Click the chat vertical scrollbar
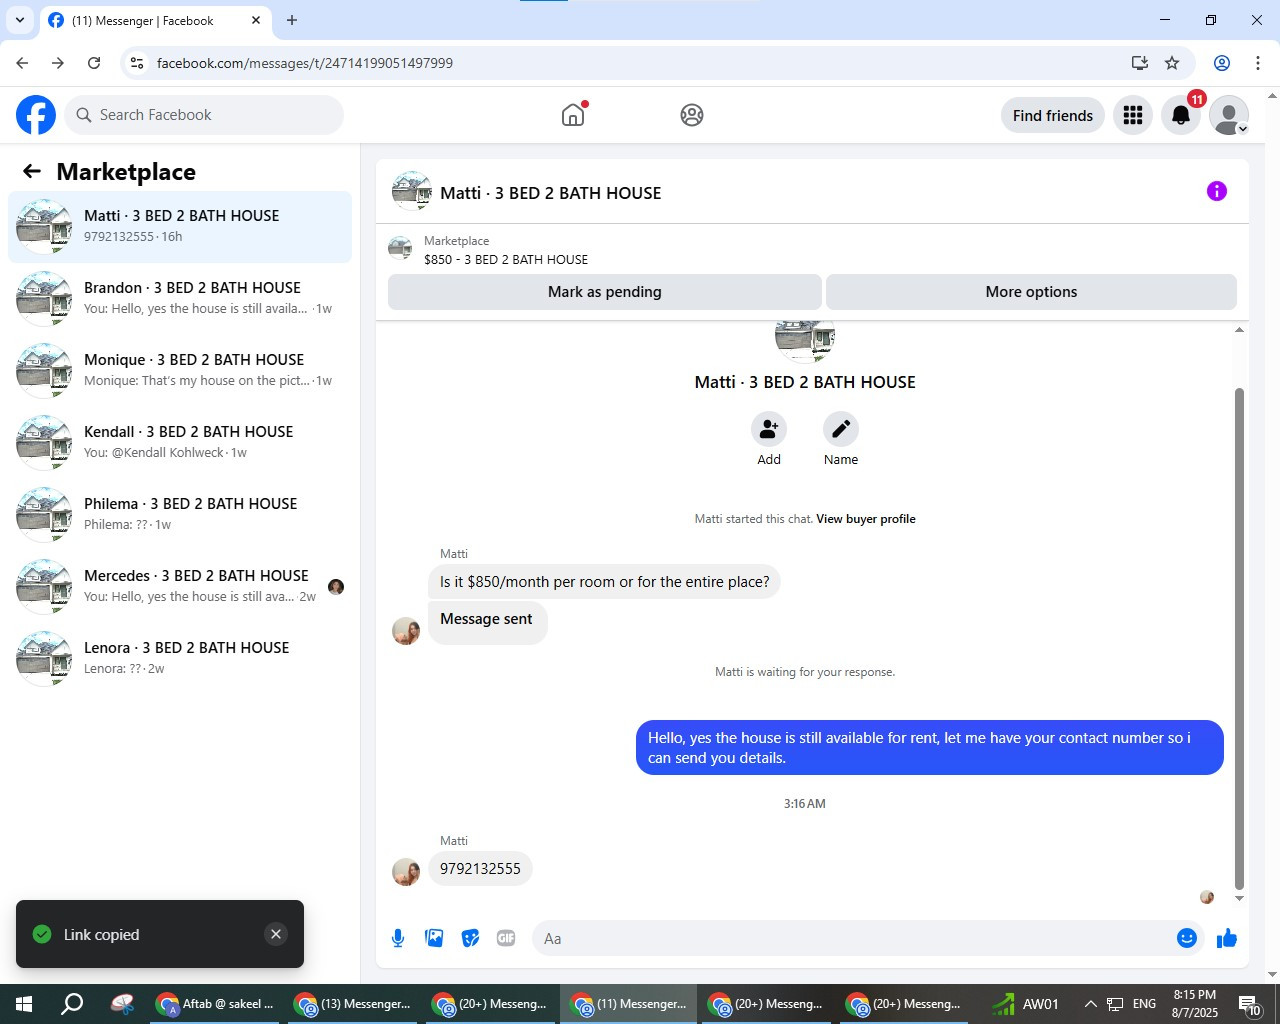 1240,638
